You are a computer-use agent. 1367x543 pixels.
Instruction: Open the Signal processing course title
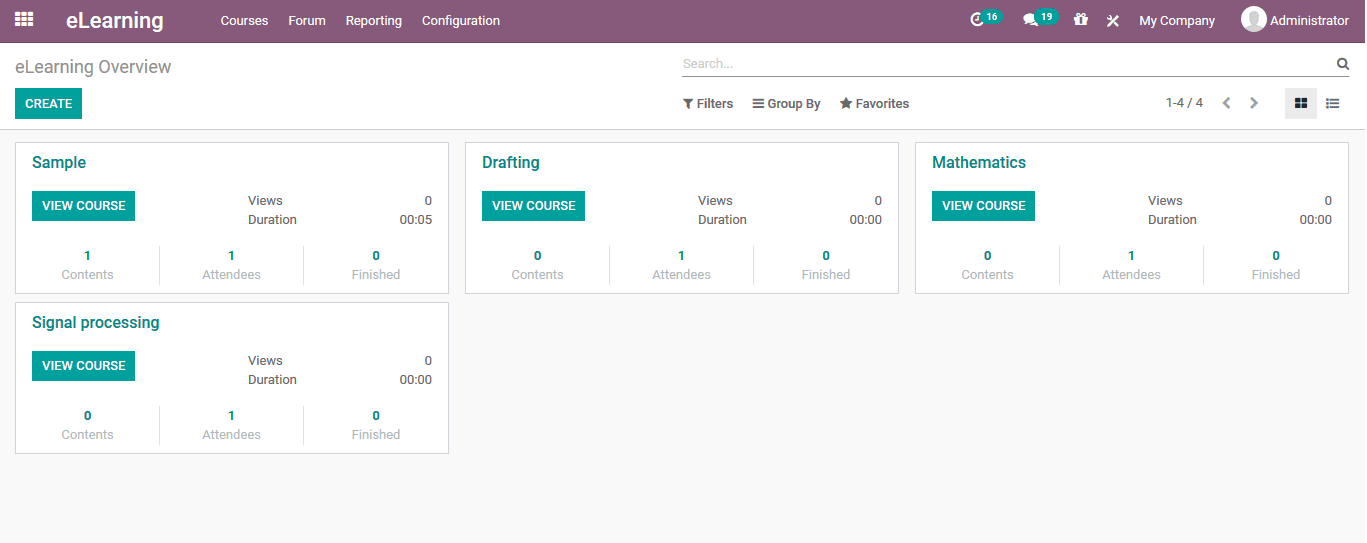coord(96,323)
